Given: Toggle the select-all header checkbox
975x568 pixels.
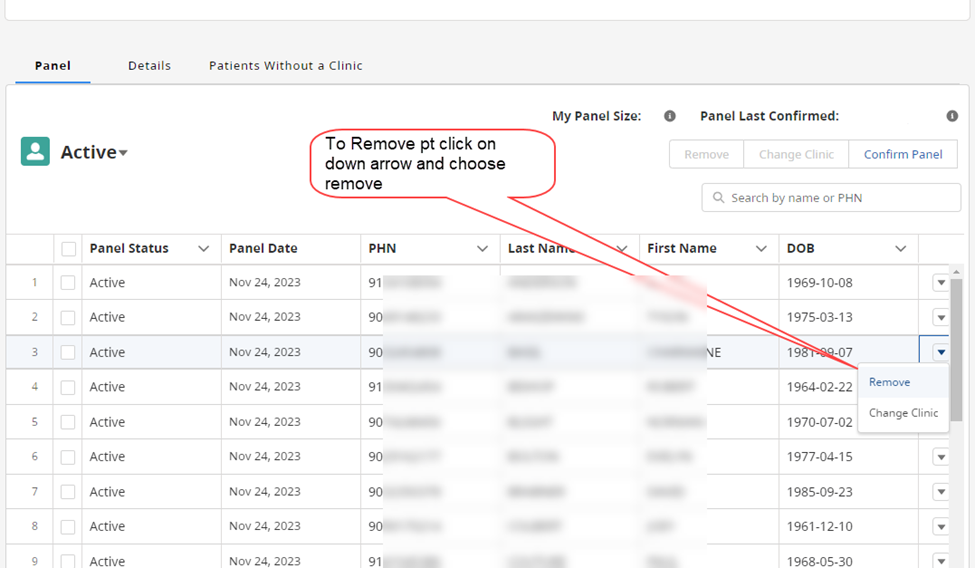Looking at the screenshot, I should click(x=68, y=249).
